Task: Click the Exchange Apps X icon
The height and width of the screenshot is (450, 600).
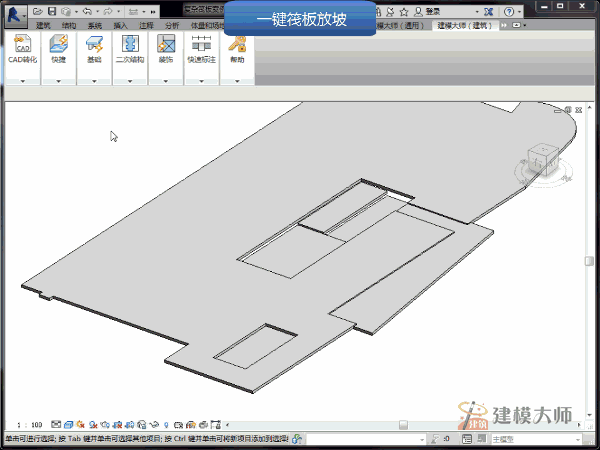Action: 489,12
